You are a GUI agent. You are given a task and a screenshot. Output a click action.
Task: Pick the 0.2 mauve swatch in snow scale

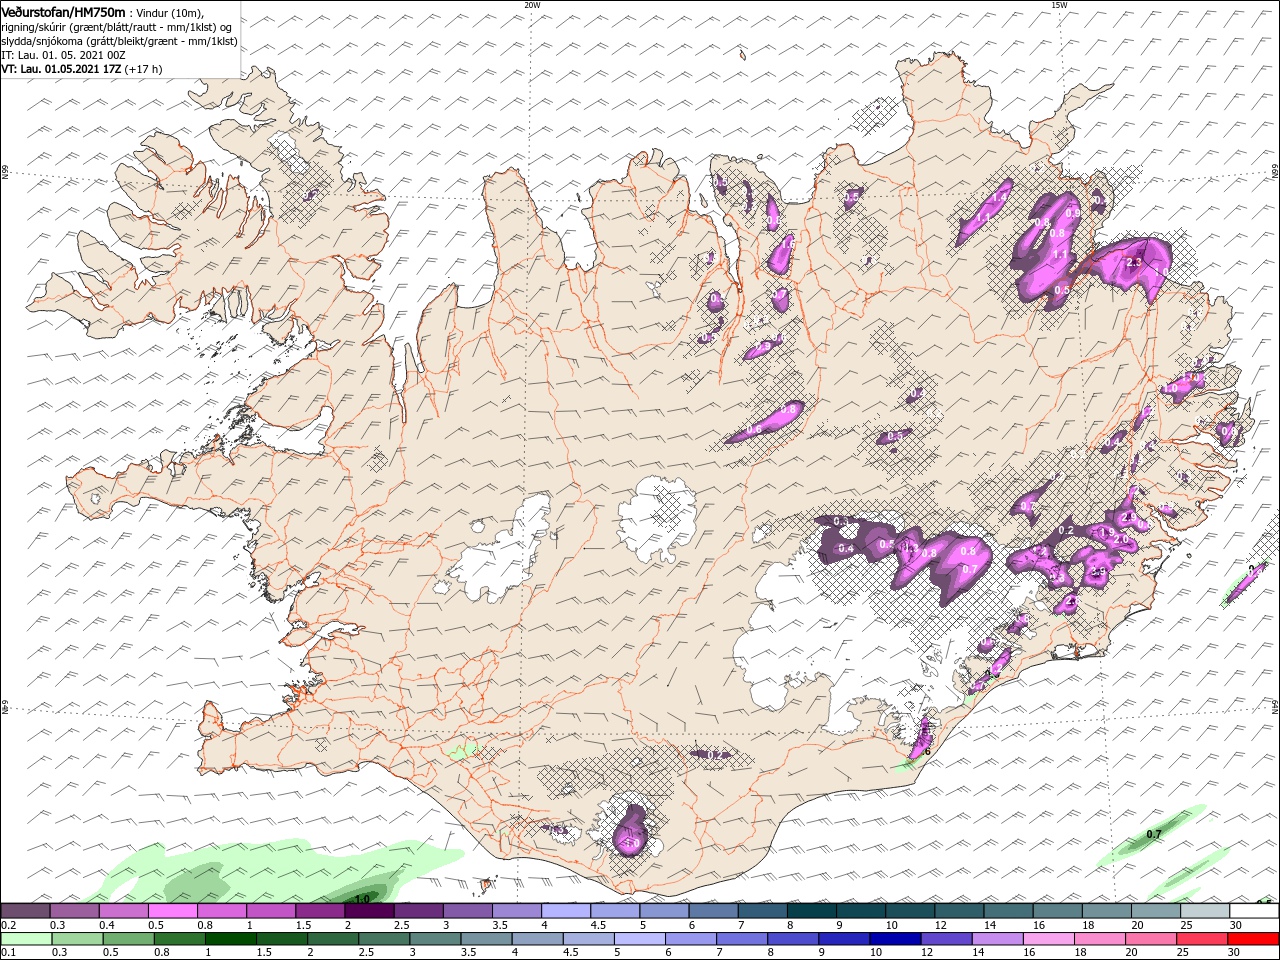pos(25,911)
